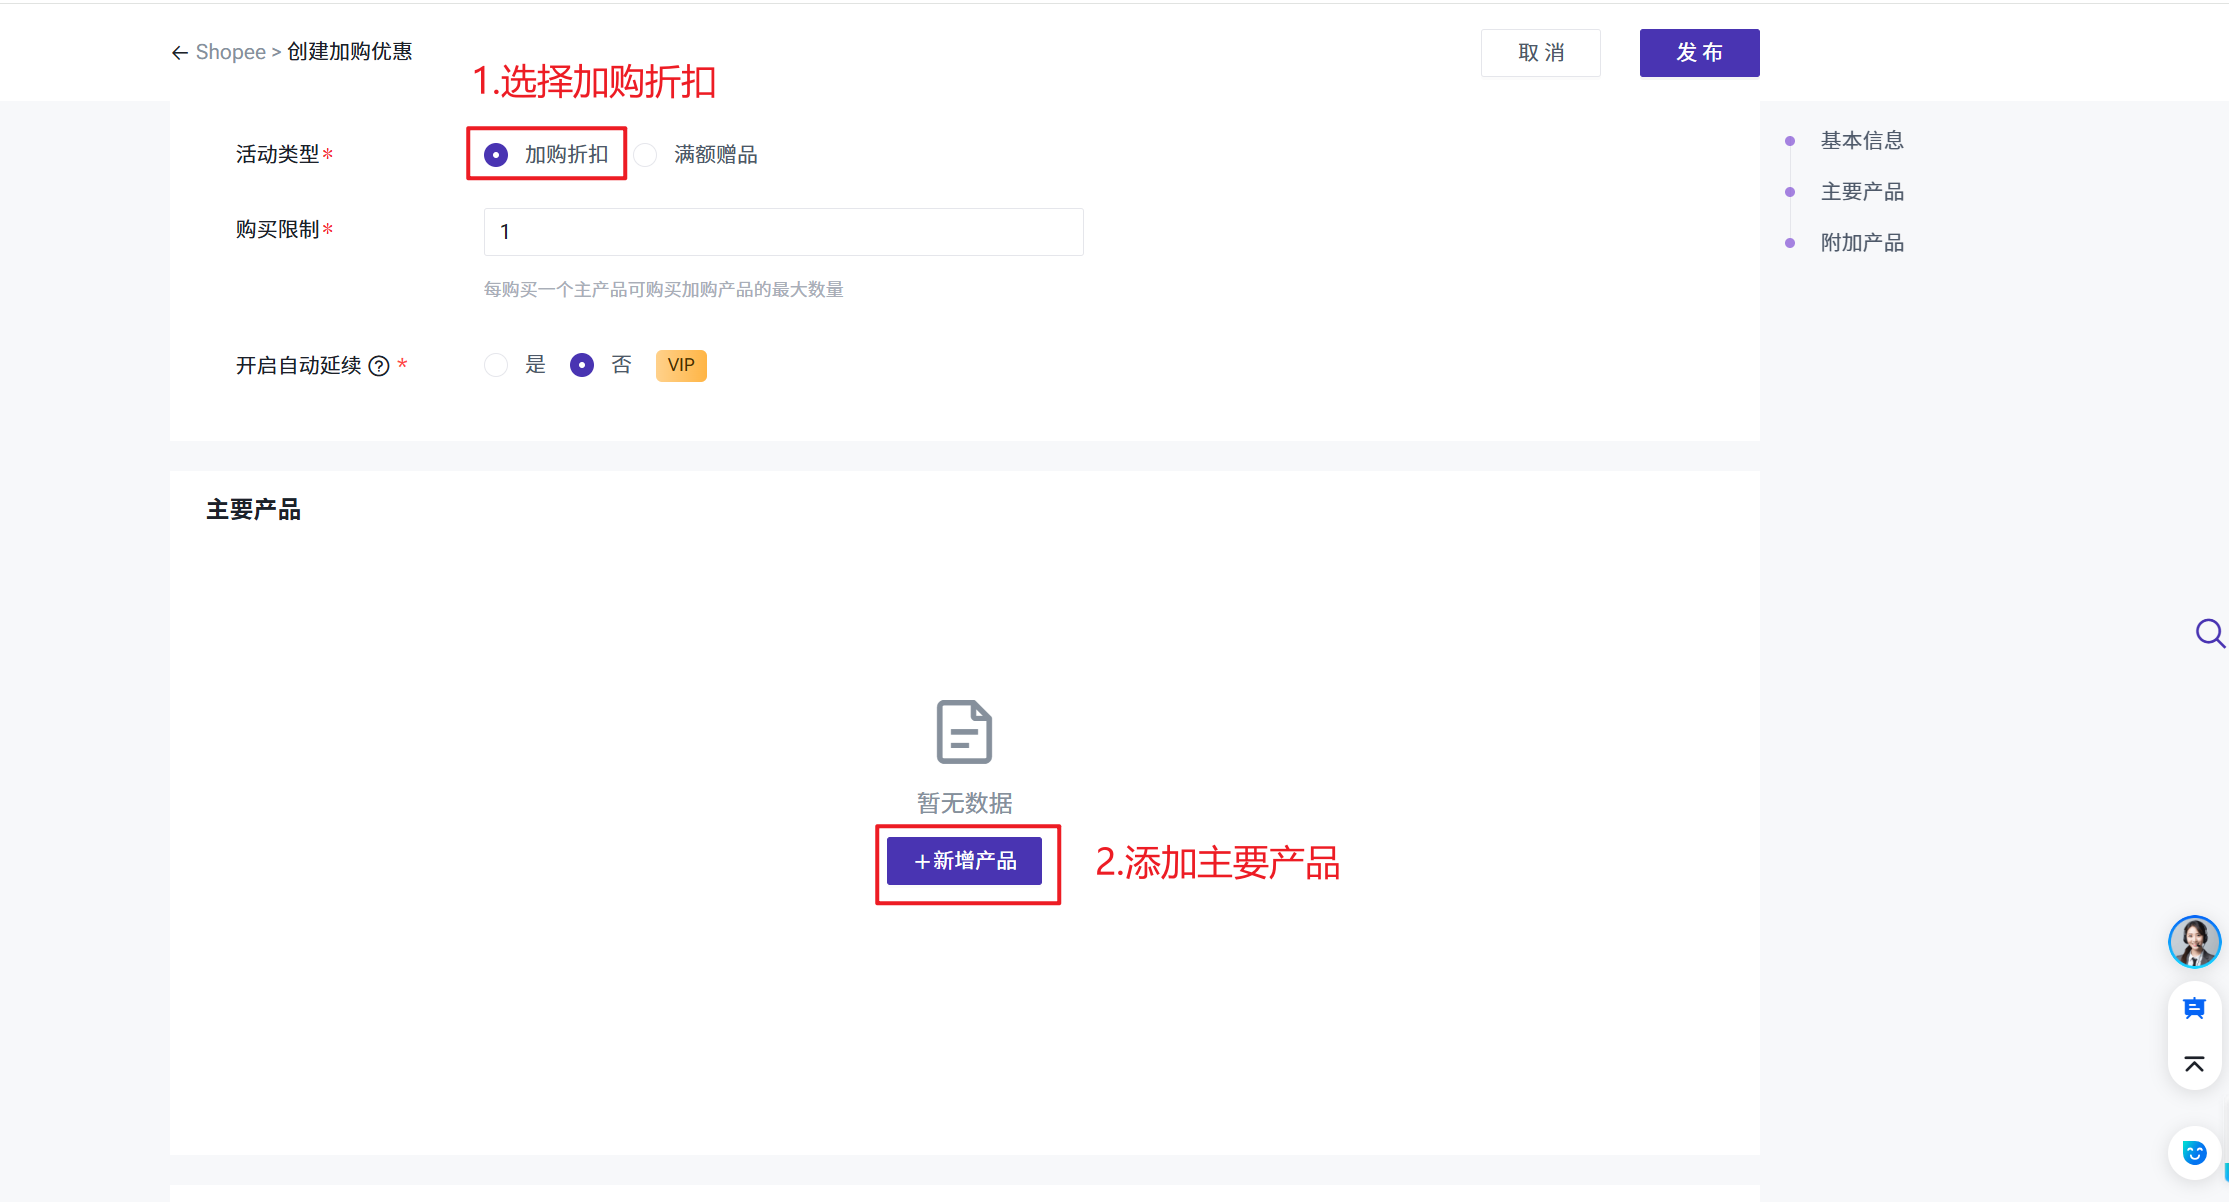
Task: Open the magnifier search icon
Action: coord(2209,633)
